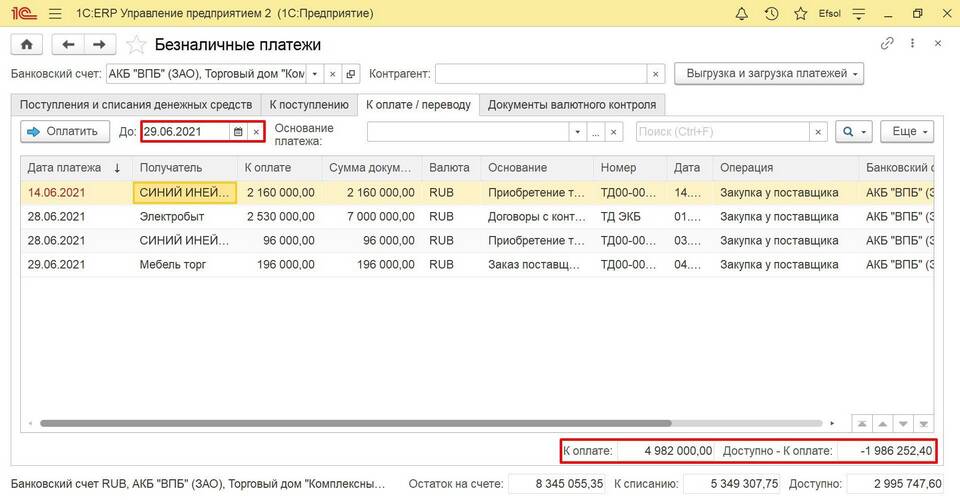Select the К оплате / переводу tab
960x500 pixels.
pos(418,105)
